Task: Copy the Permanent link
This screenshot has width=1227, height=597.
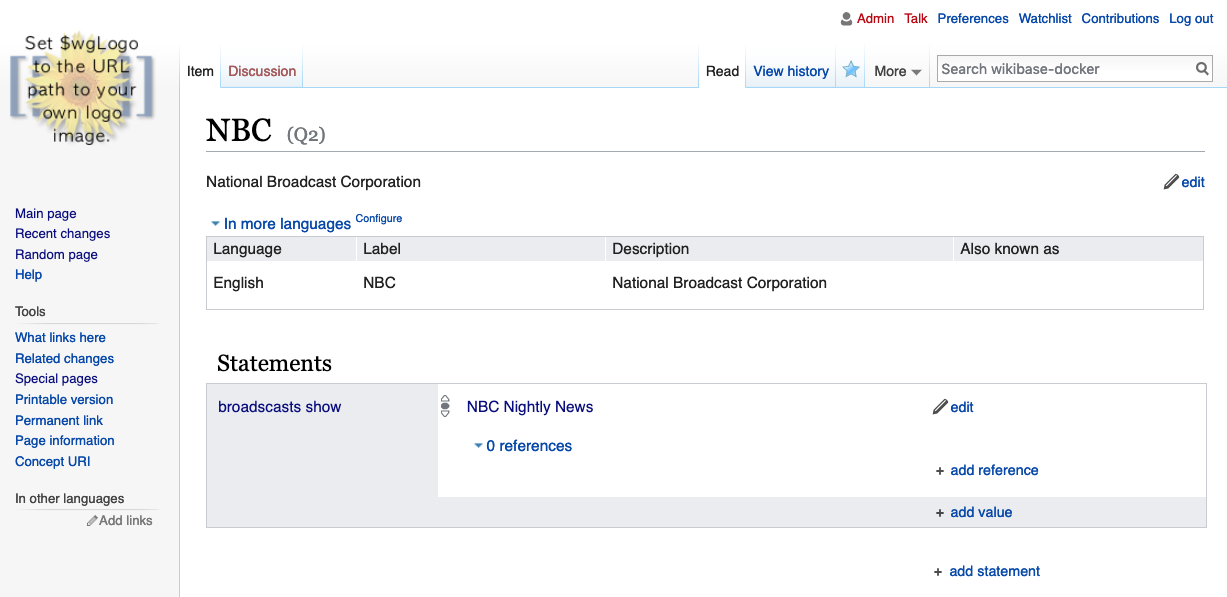Action: 59,420
